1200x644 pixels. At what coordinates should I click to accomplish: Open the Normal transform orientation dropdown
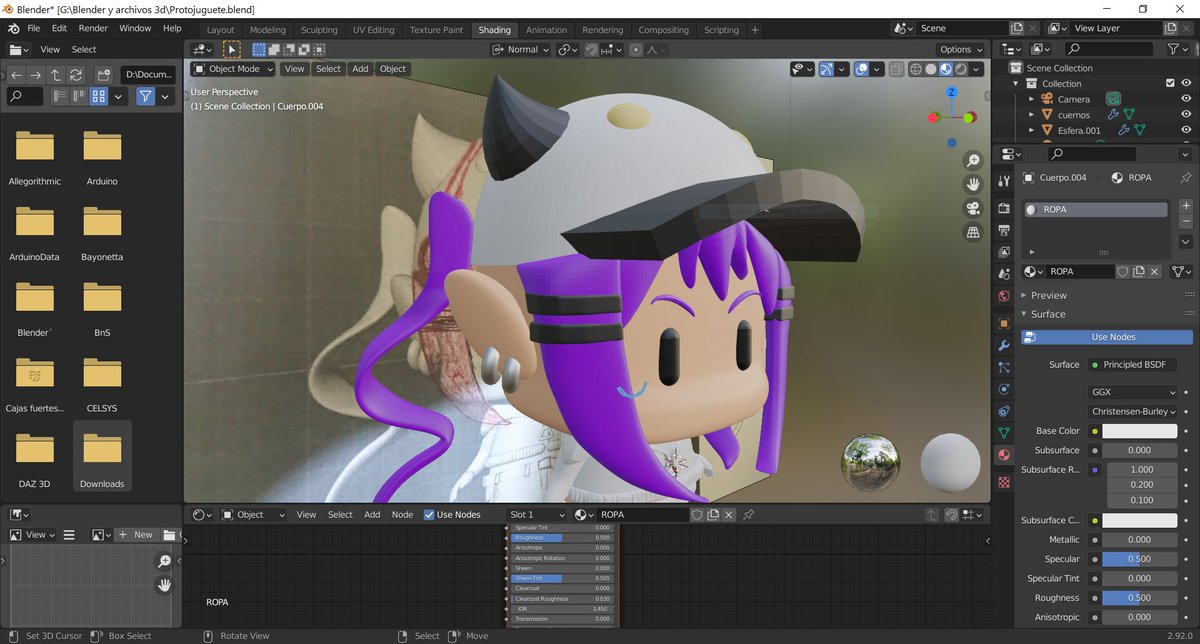pos(520,49)
